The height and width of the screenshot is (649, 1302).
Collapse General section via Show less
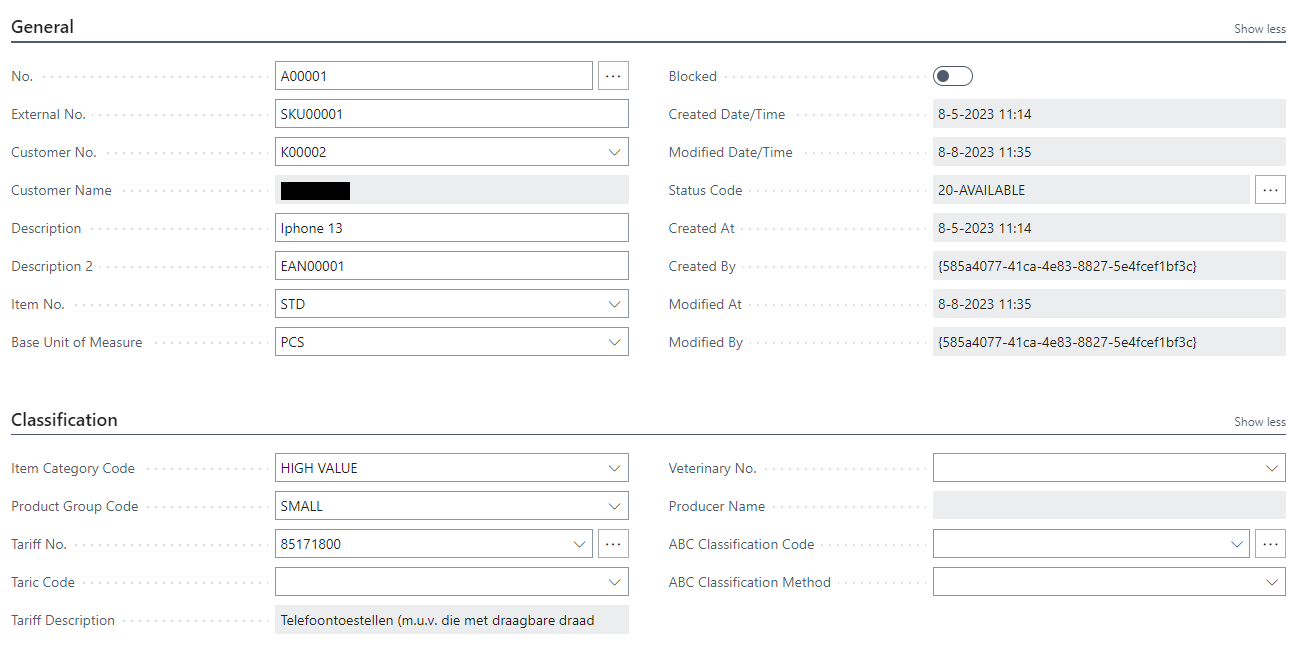(x=1259, y=28)
